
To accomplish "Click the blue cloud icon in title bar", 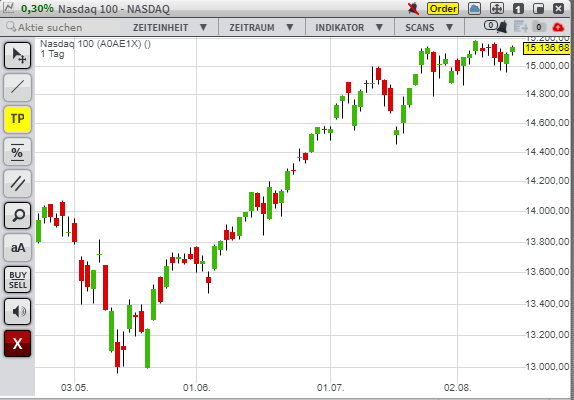I will coord(474,8).
